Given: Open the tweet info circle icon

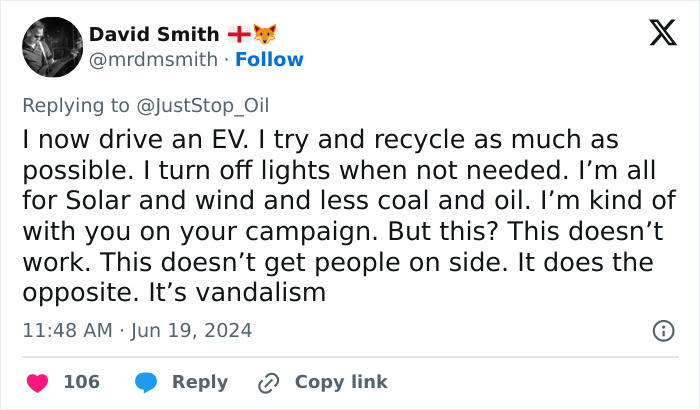Looking at the screenshot, I should 662,330.
